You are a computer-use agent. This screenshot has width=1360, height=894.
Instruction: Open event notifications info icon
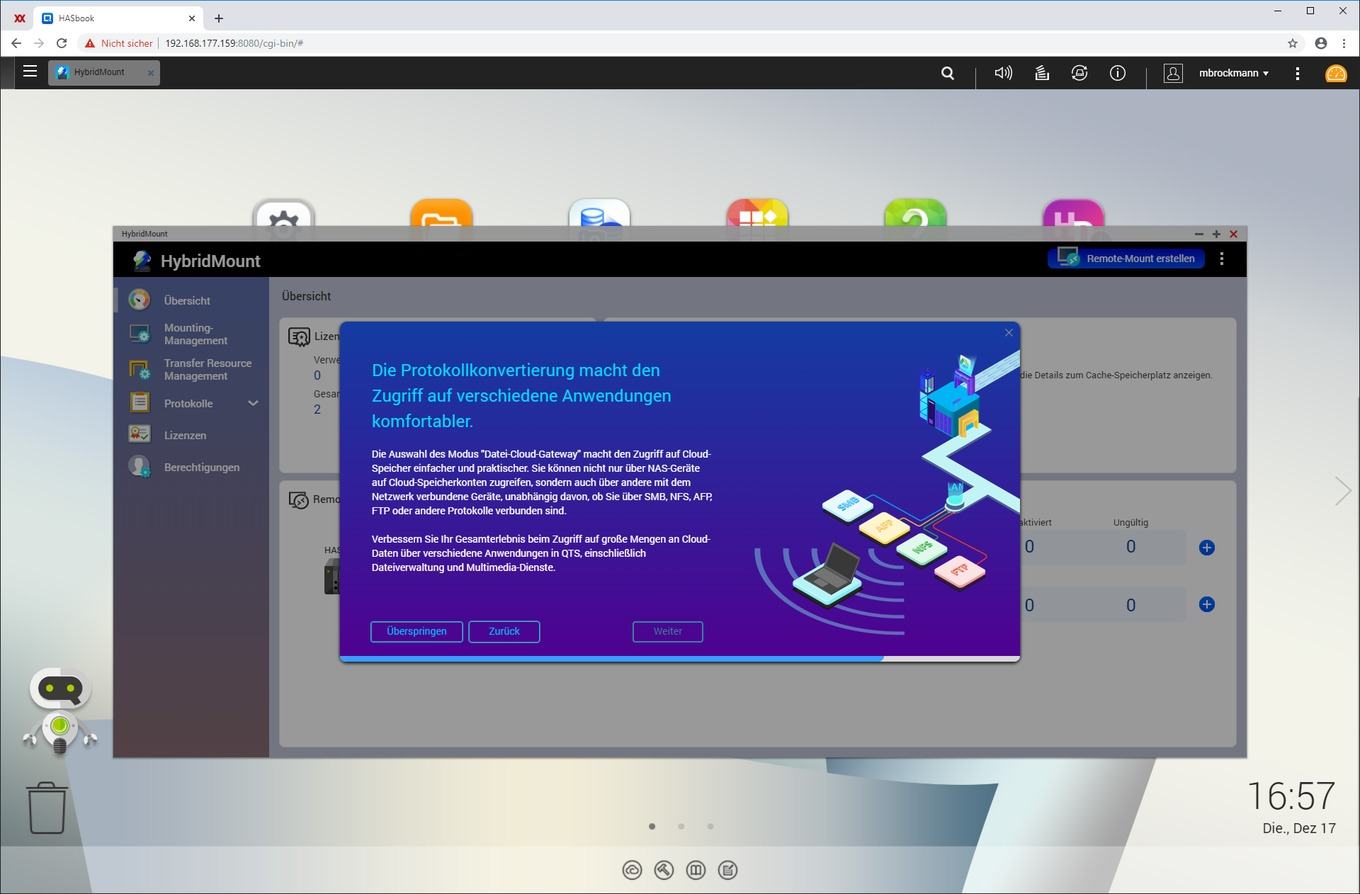pyautogui.click(x=1118, y=73)
